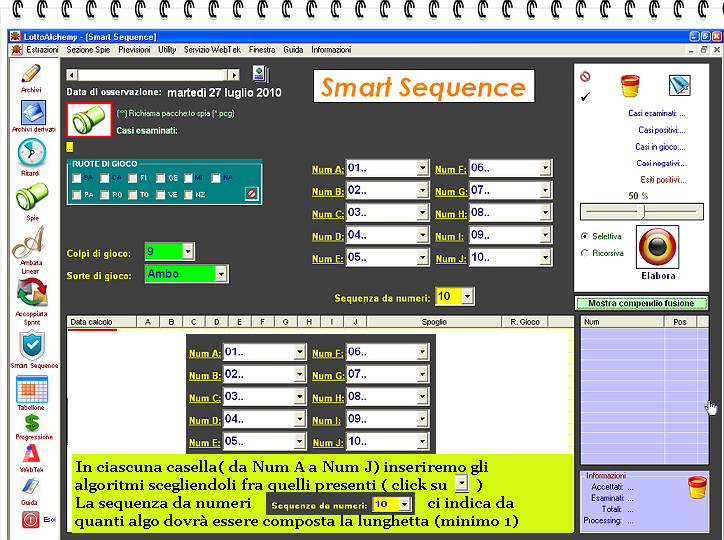
Task: Click the Elabora red round button
Action: (x=658, y=246)
